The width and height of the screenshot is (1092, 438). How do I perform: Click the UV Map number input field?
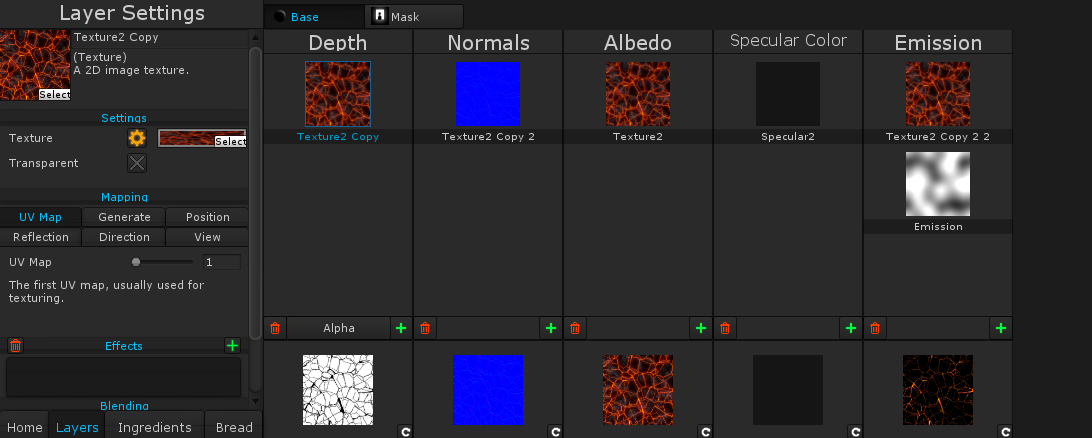(220, 262)
